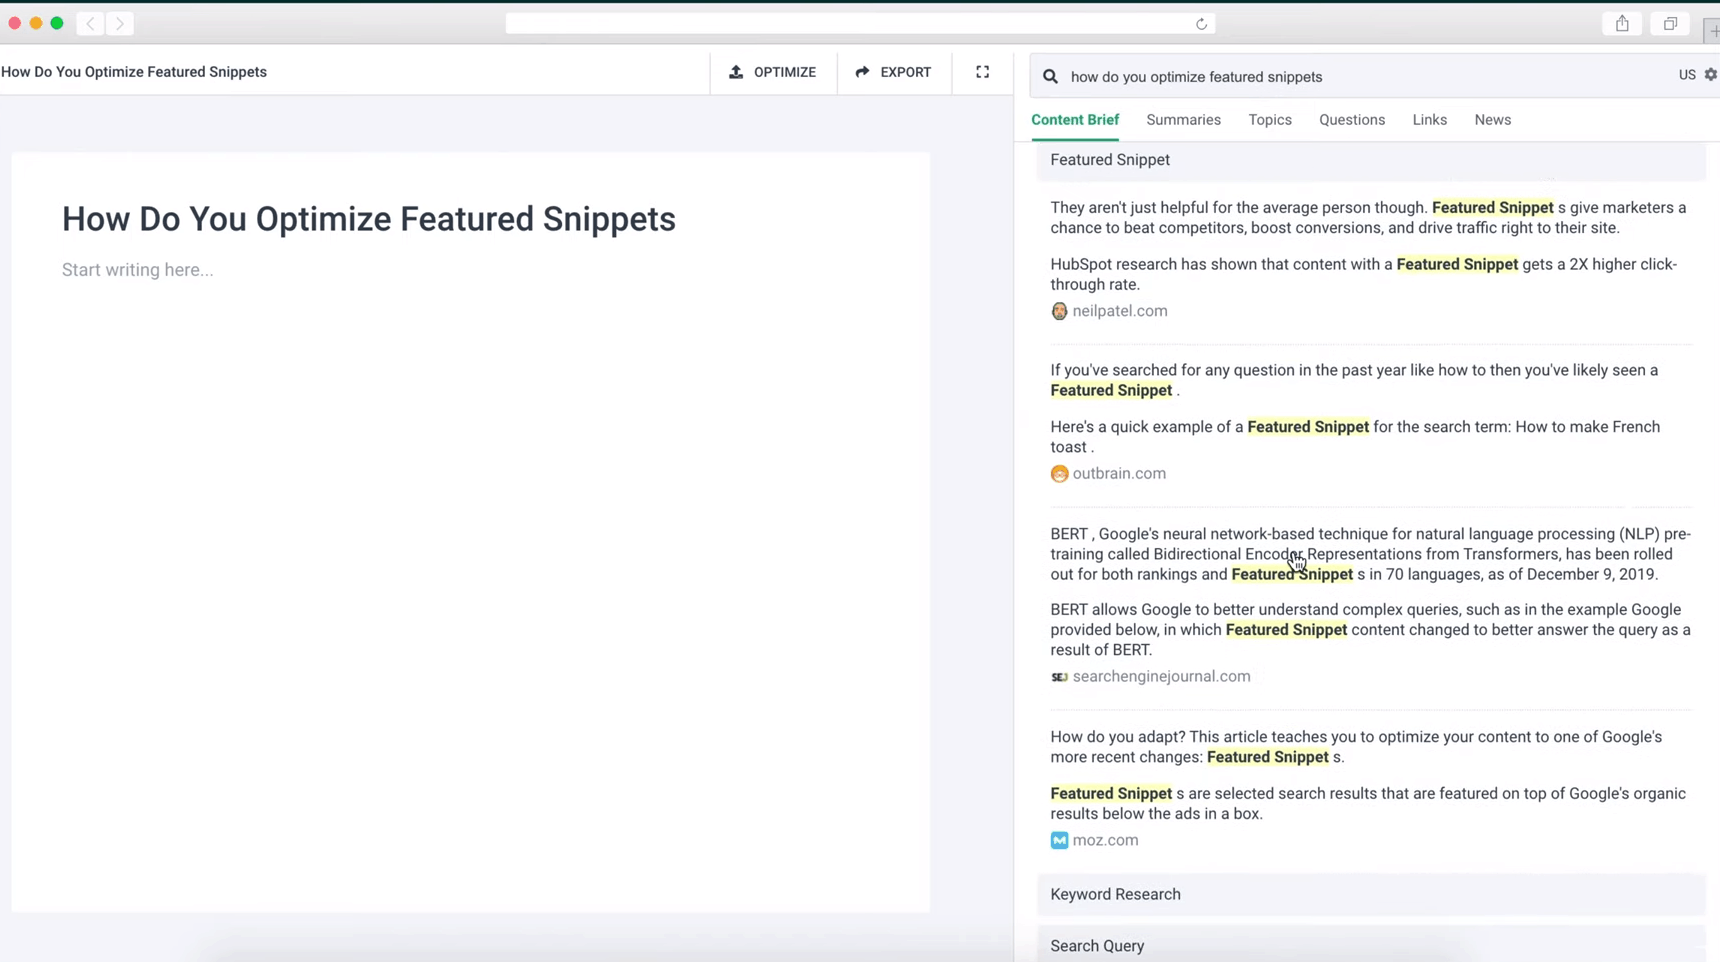Click the OPTIMIZE button
The width and height of the screenshot is (1720, 962).
click(773, 72)
